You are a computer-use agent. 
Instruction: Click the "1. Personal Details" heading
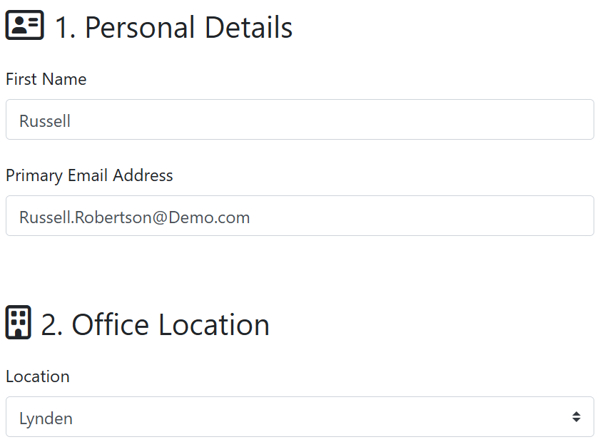[173, 27]
